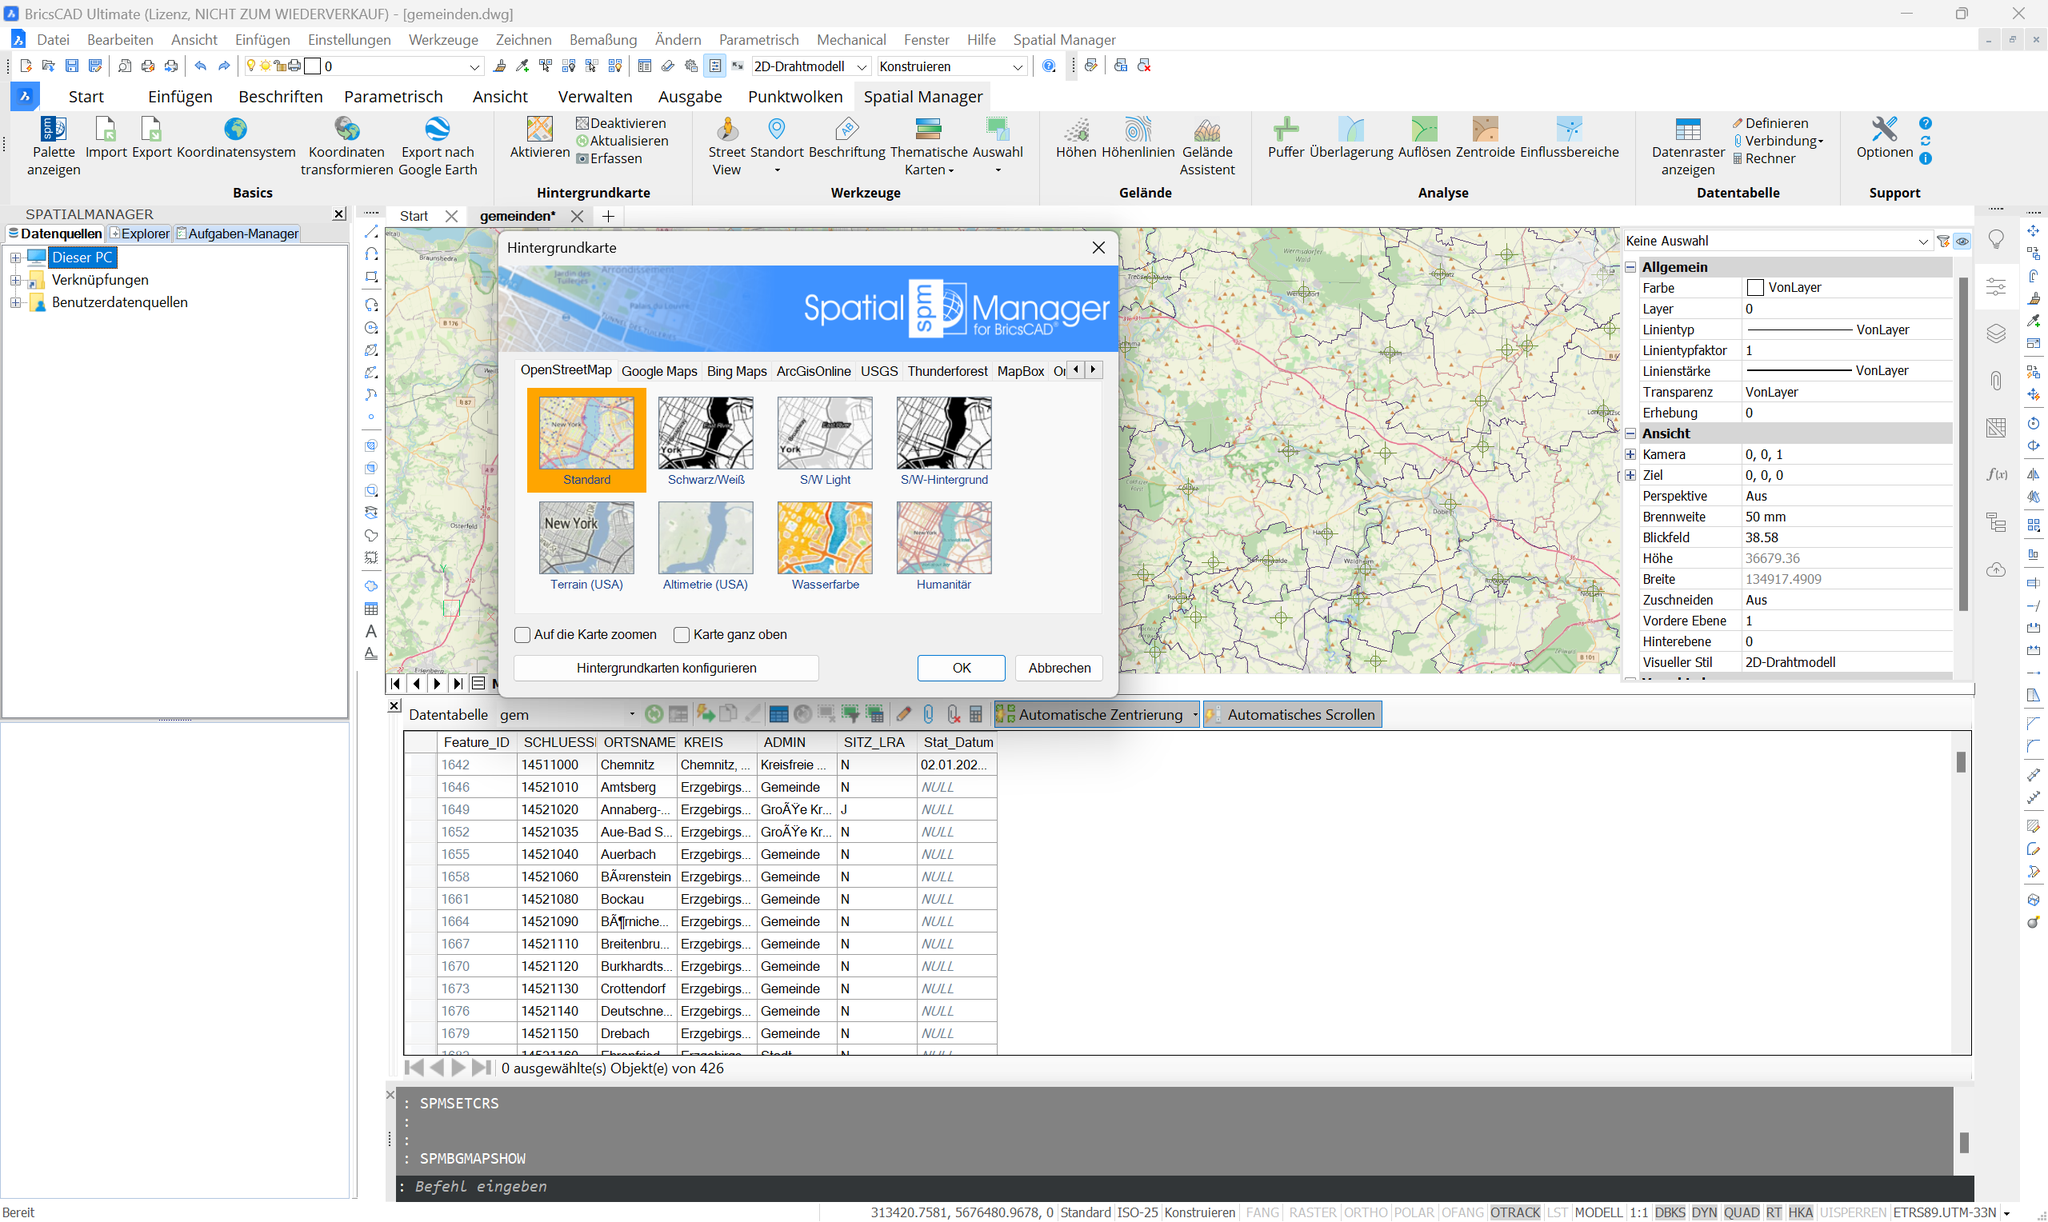Image resolution: width=2048 pixels, height=1222 pixels.
Task: Enable the Karte ganz oben option
Action: click(x=682, y=634)
